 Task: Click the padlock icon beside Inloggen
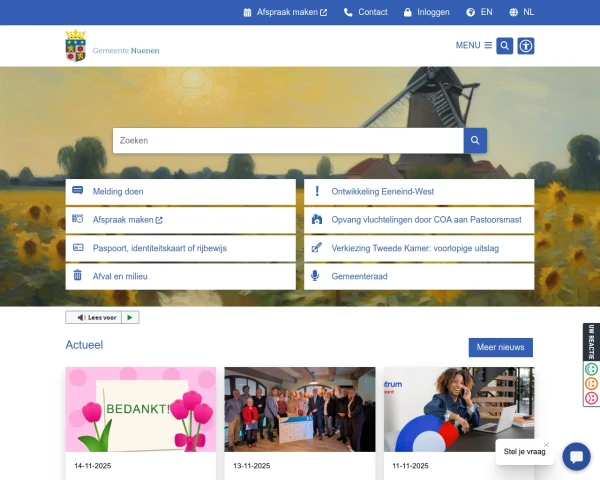pos(408,13)
